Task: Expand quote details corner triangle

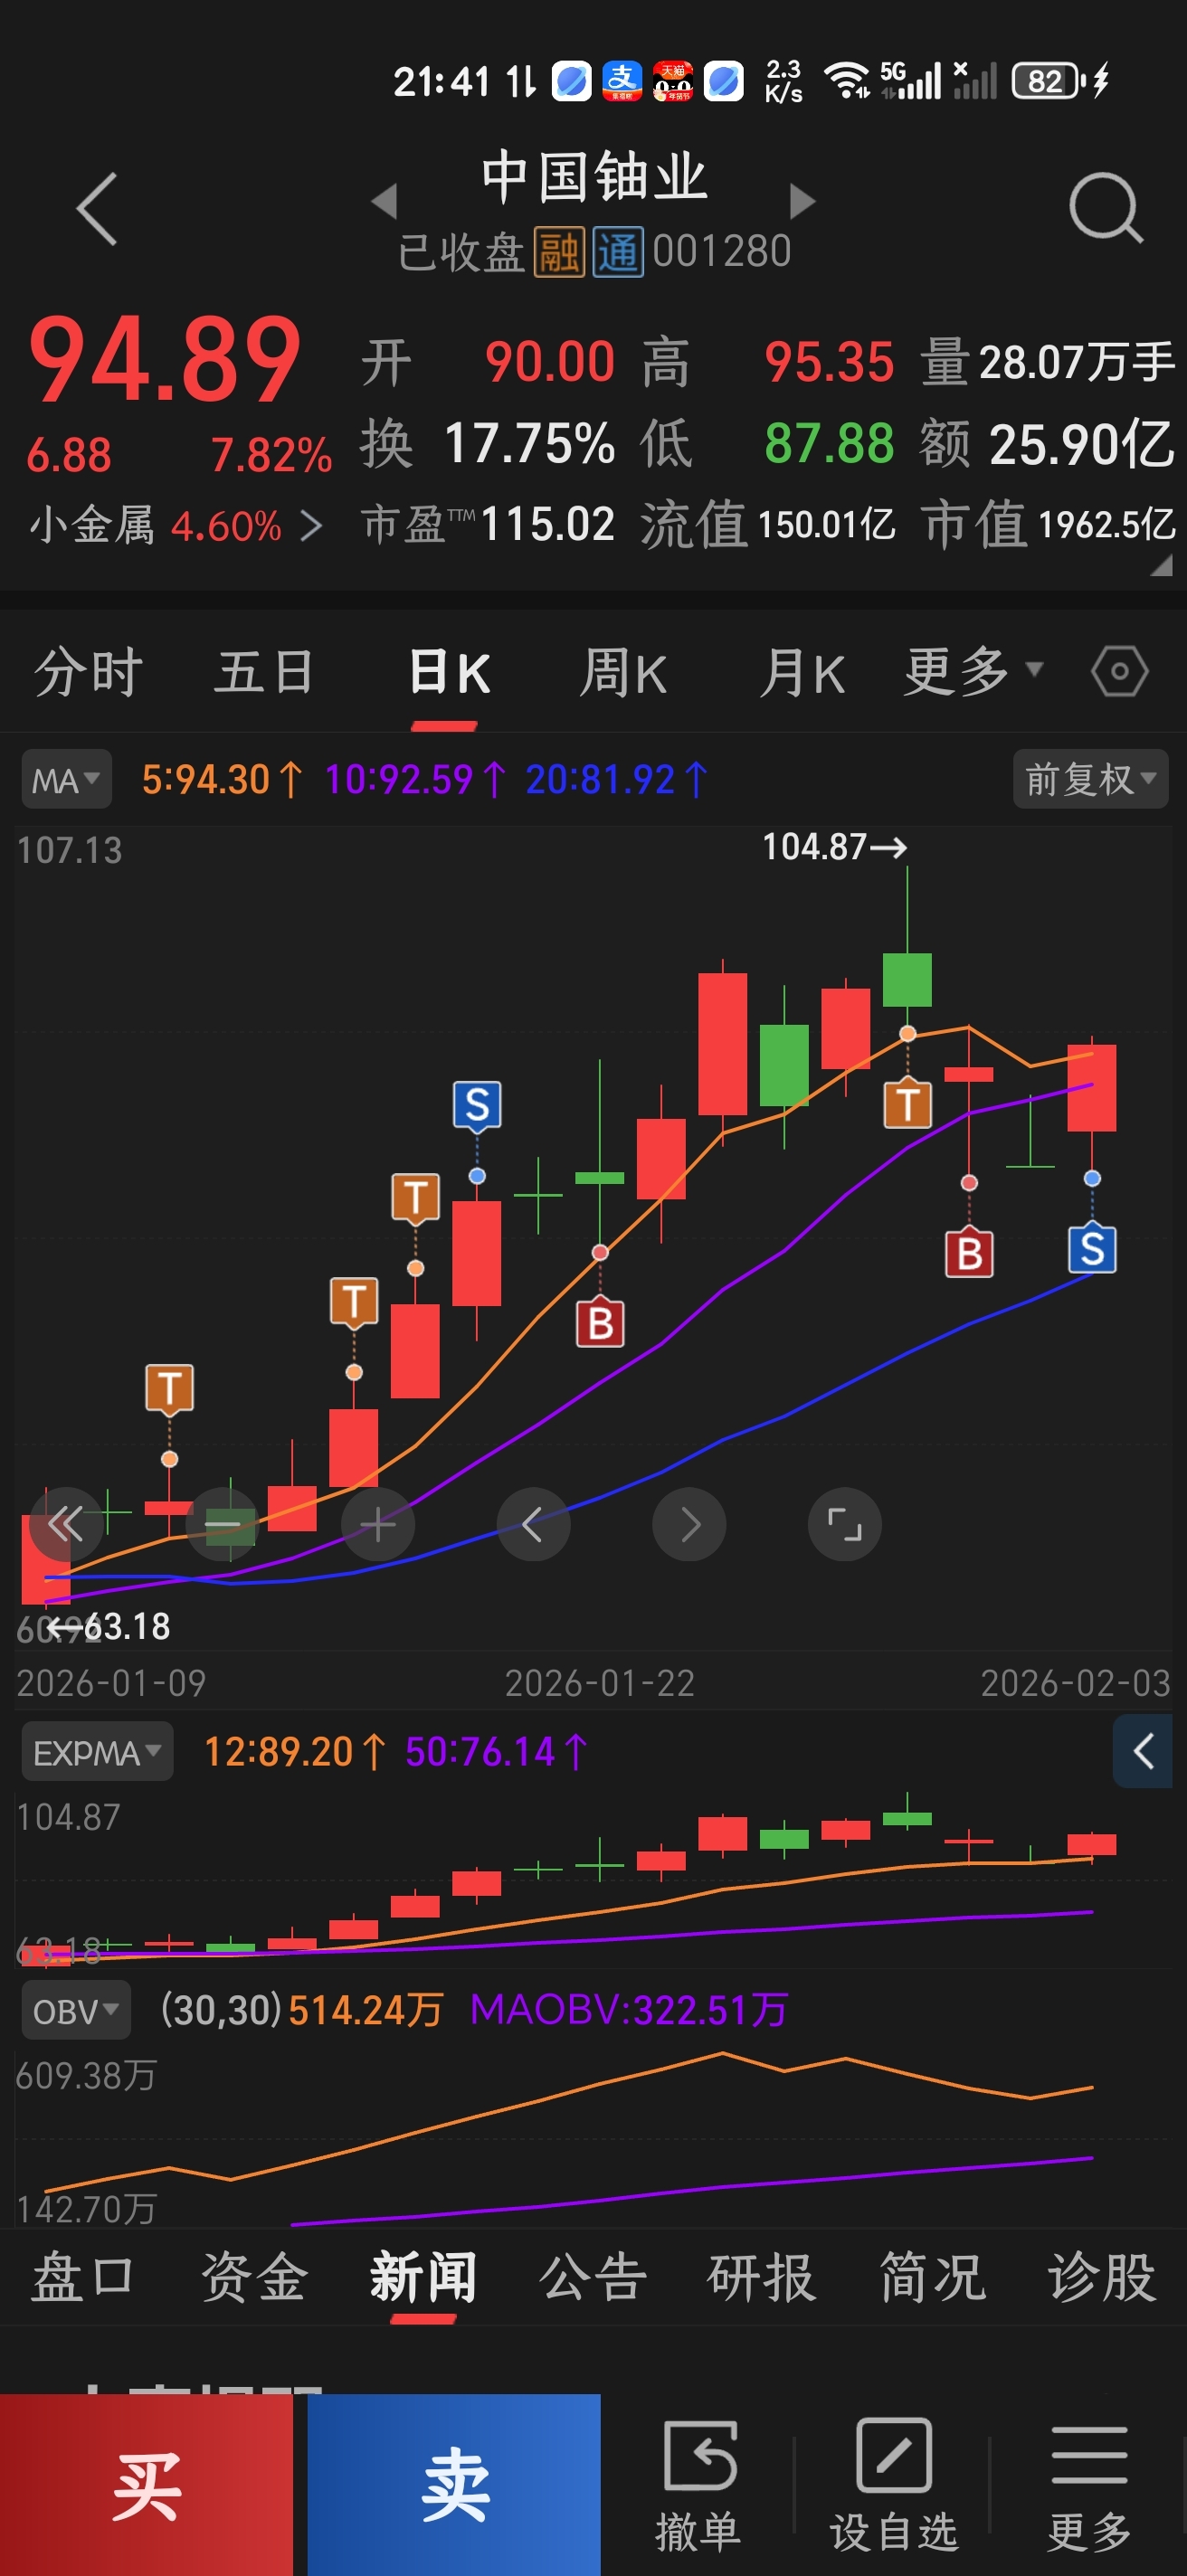Action: pyautogui.click(x=1160, y=567)
